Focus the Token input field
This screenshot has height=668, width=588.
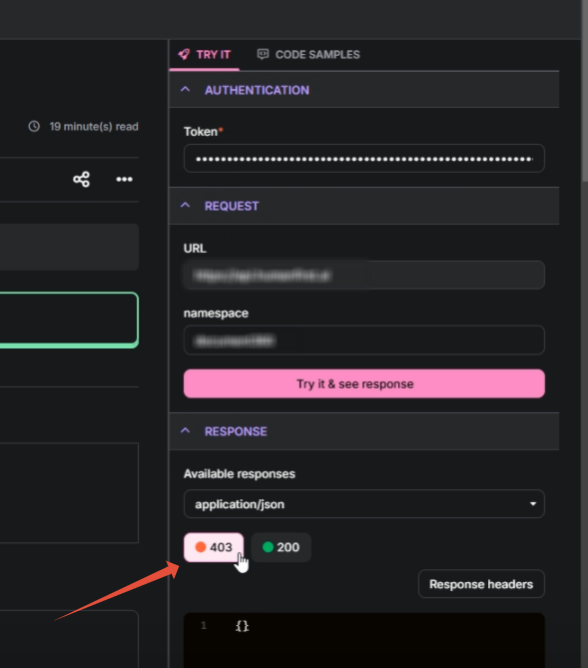coord(364,158)
